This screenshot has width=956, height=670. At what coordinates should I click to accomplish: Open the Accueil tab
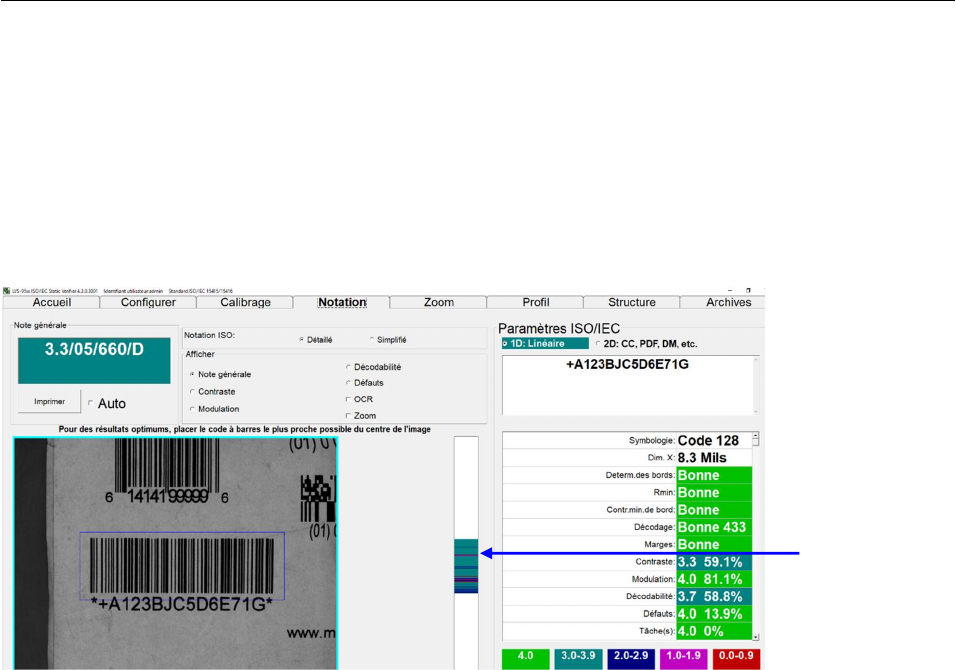(52, 302)
